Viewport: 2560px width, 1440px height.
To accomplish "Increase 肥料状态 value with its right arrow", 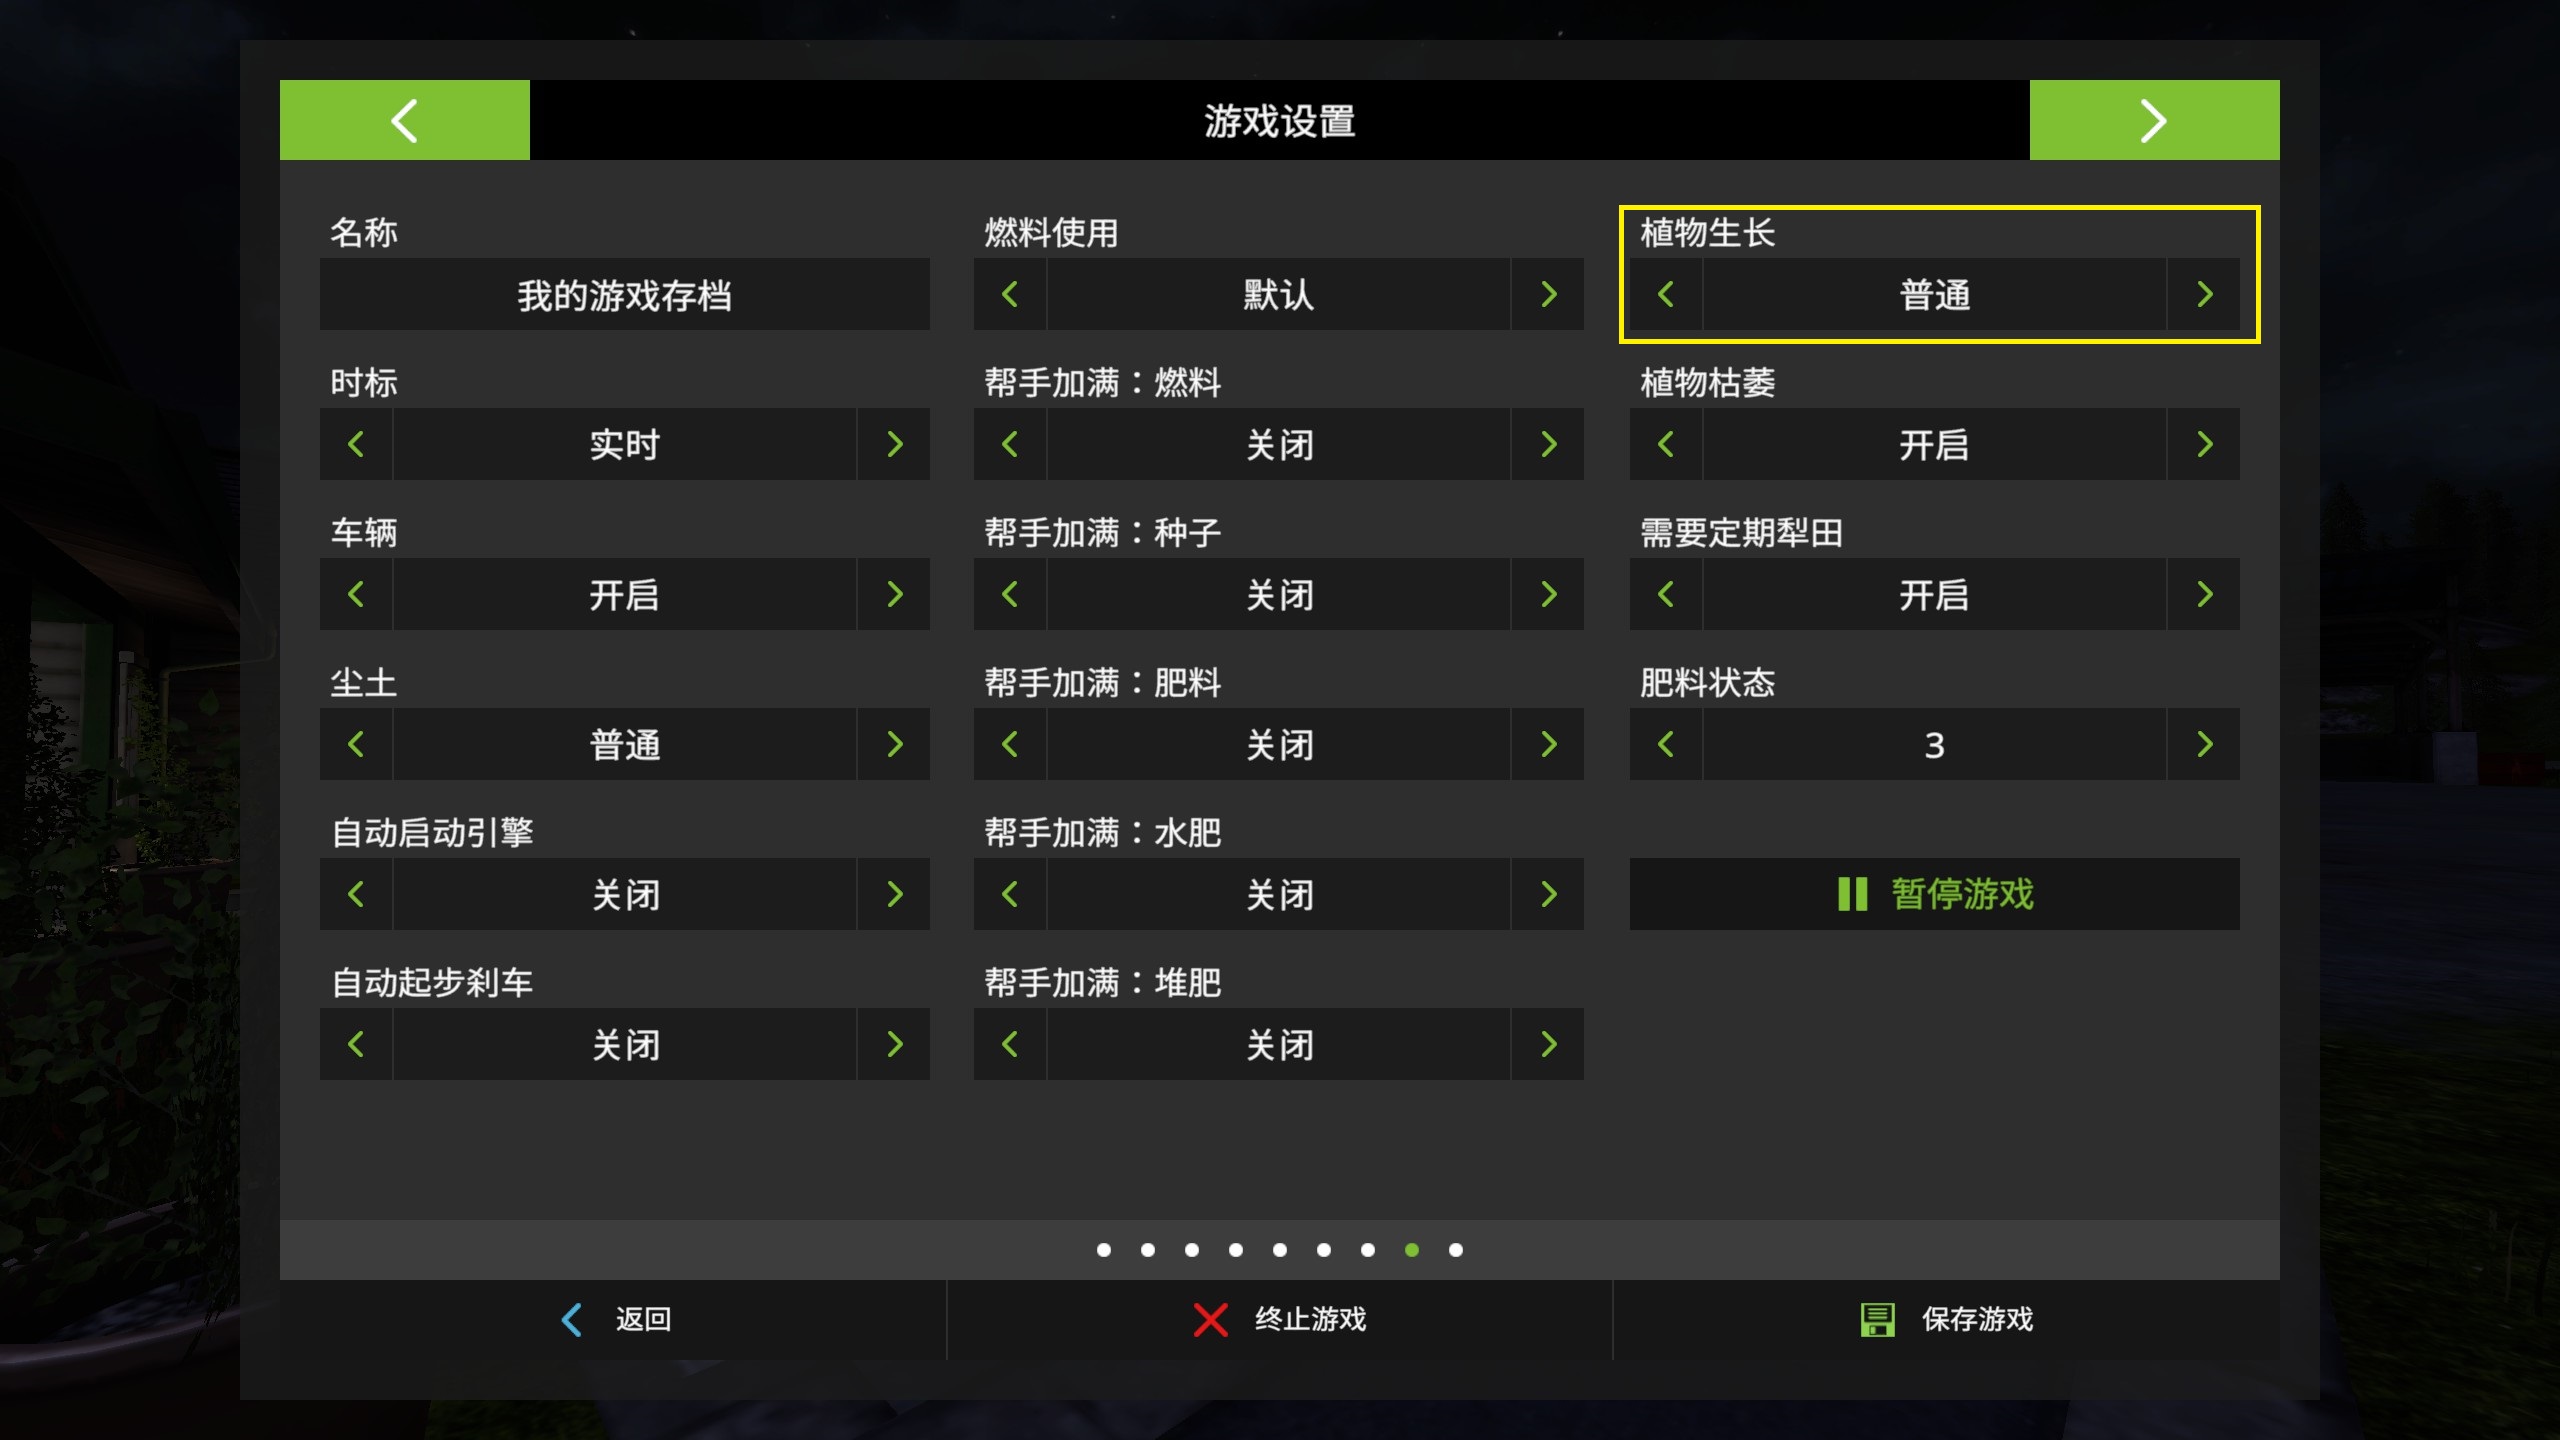I will point(2204,744).
